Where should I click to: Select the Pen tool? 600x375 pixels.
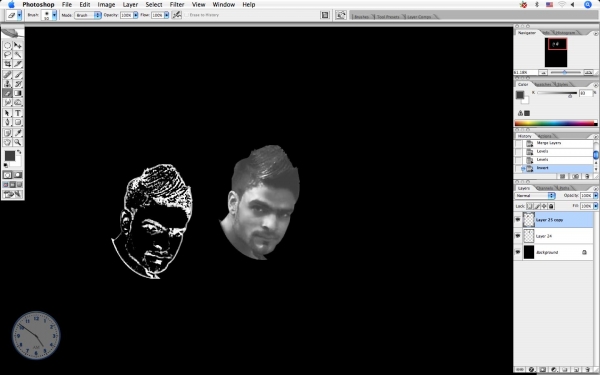click(x=7, y=122)
